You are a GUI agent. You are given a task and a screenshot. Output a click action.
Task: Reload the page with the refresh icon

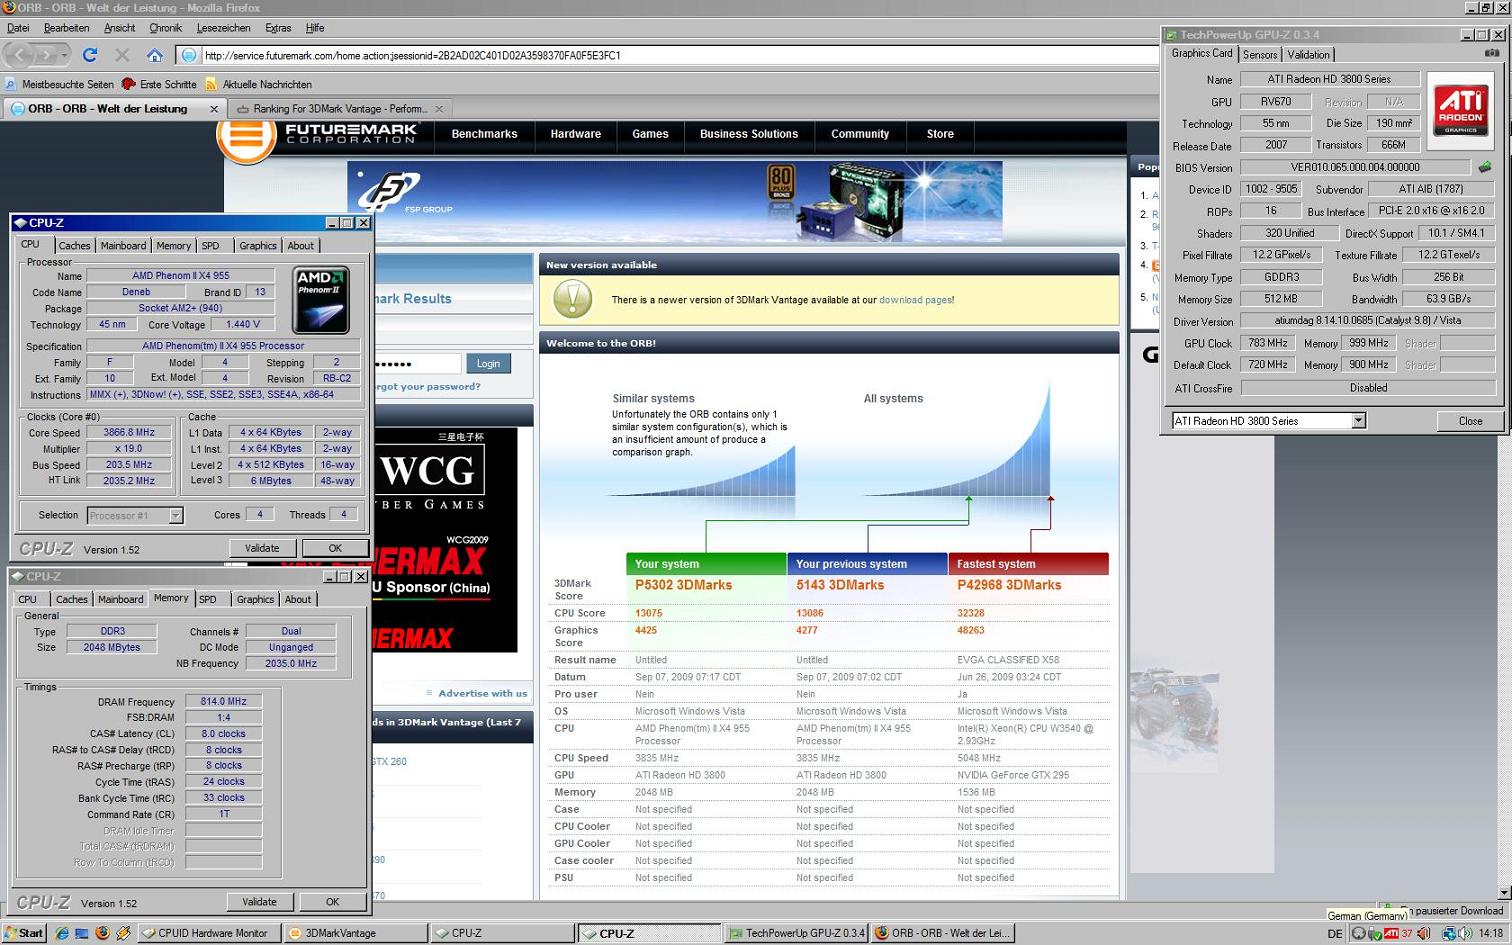[90, 55]
